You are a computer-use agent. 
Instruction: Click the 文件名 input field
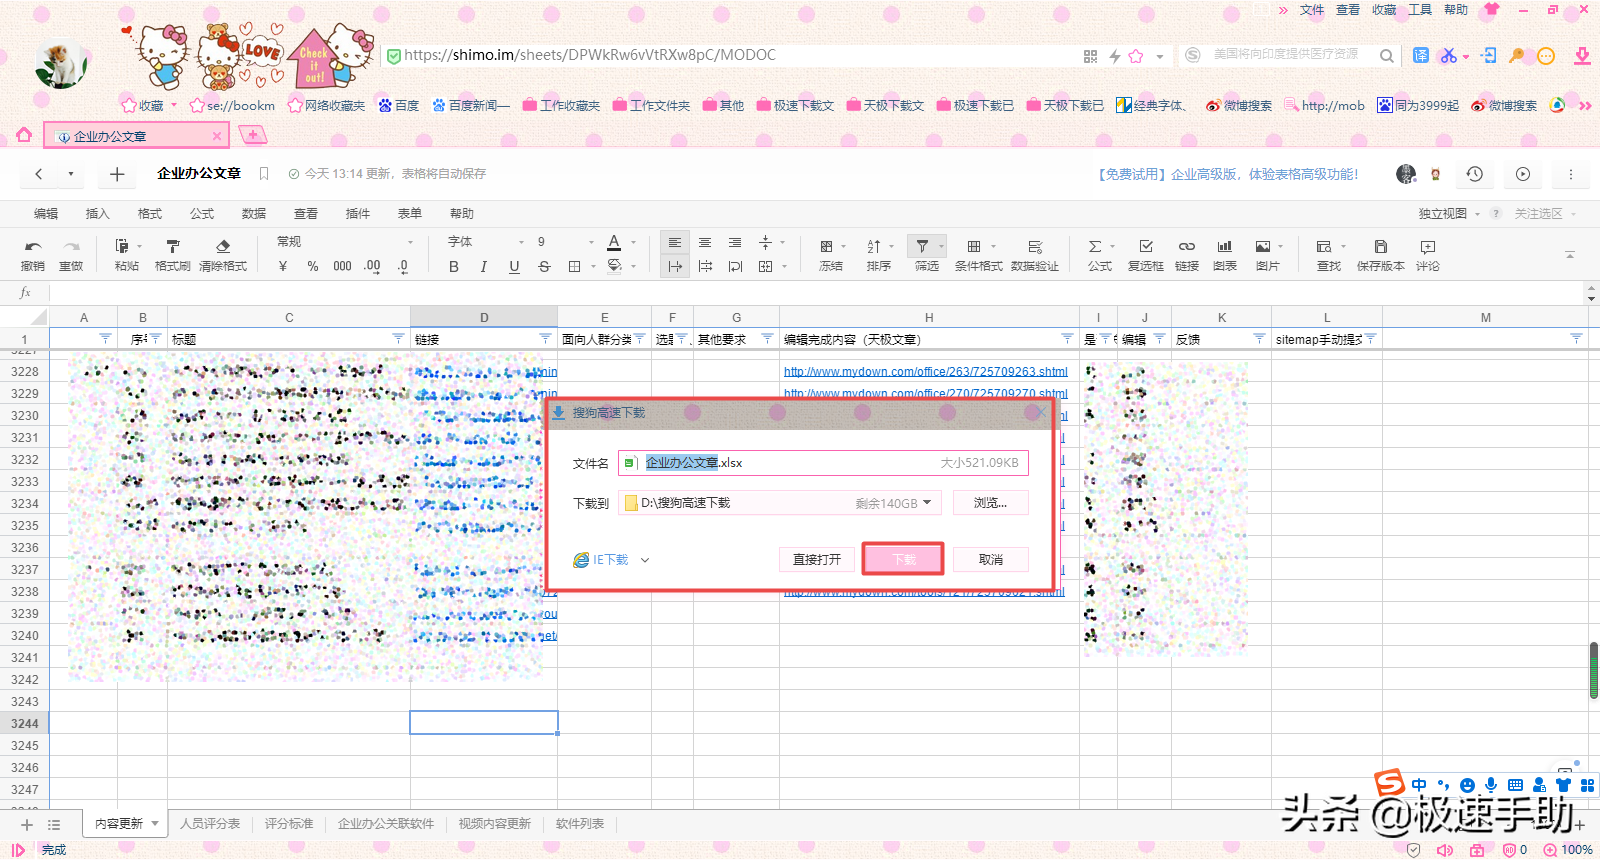[823, 463]
